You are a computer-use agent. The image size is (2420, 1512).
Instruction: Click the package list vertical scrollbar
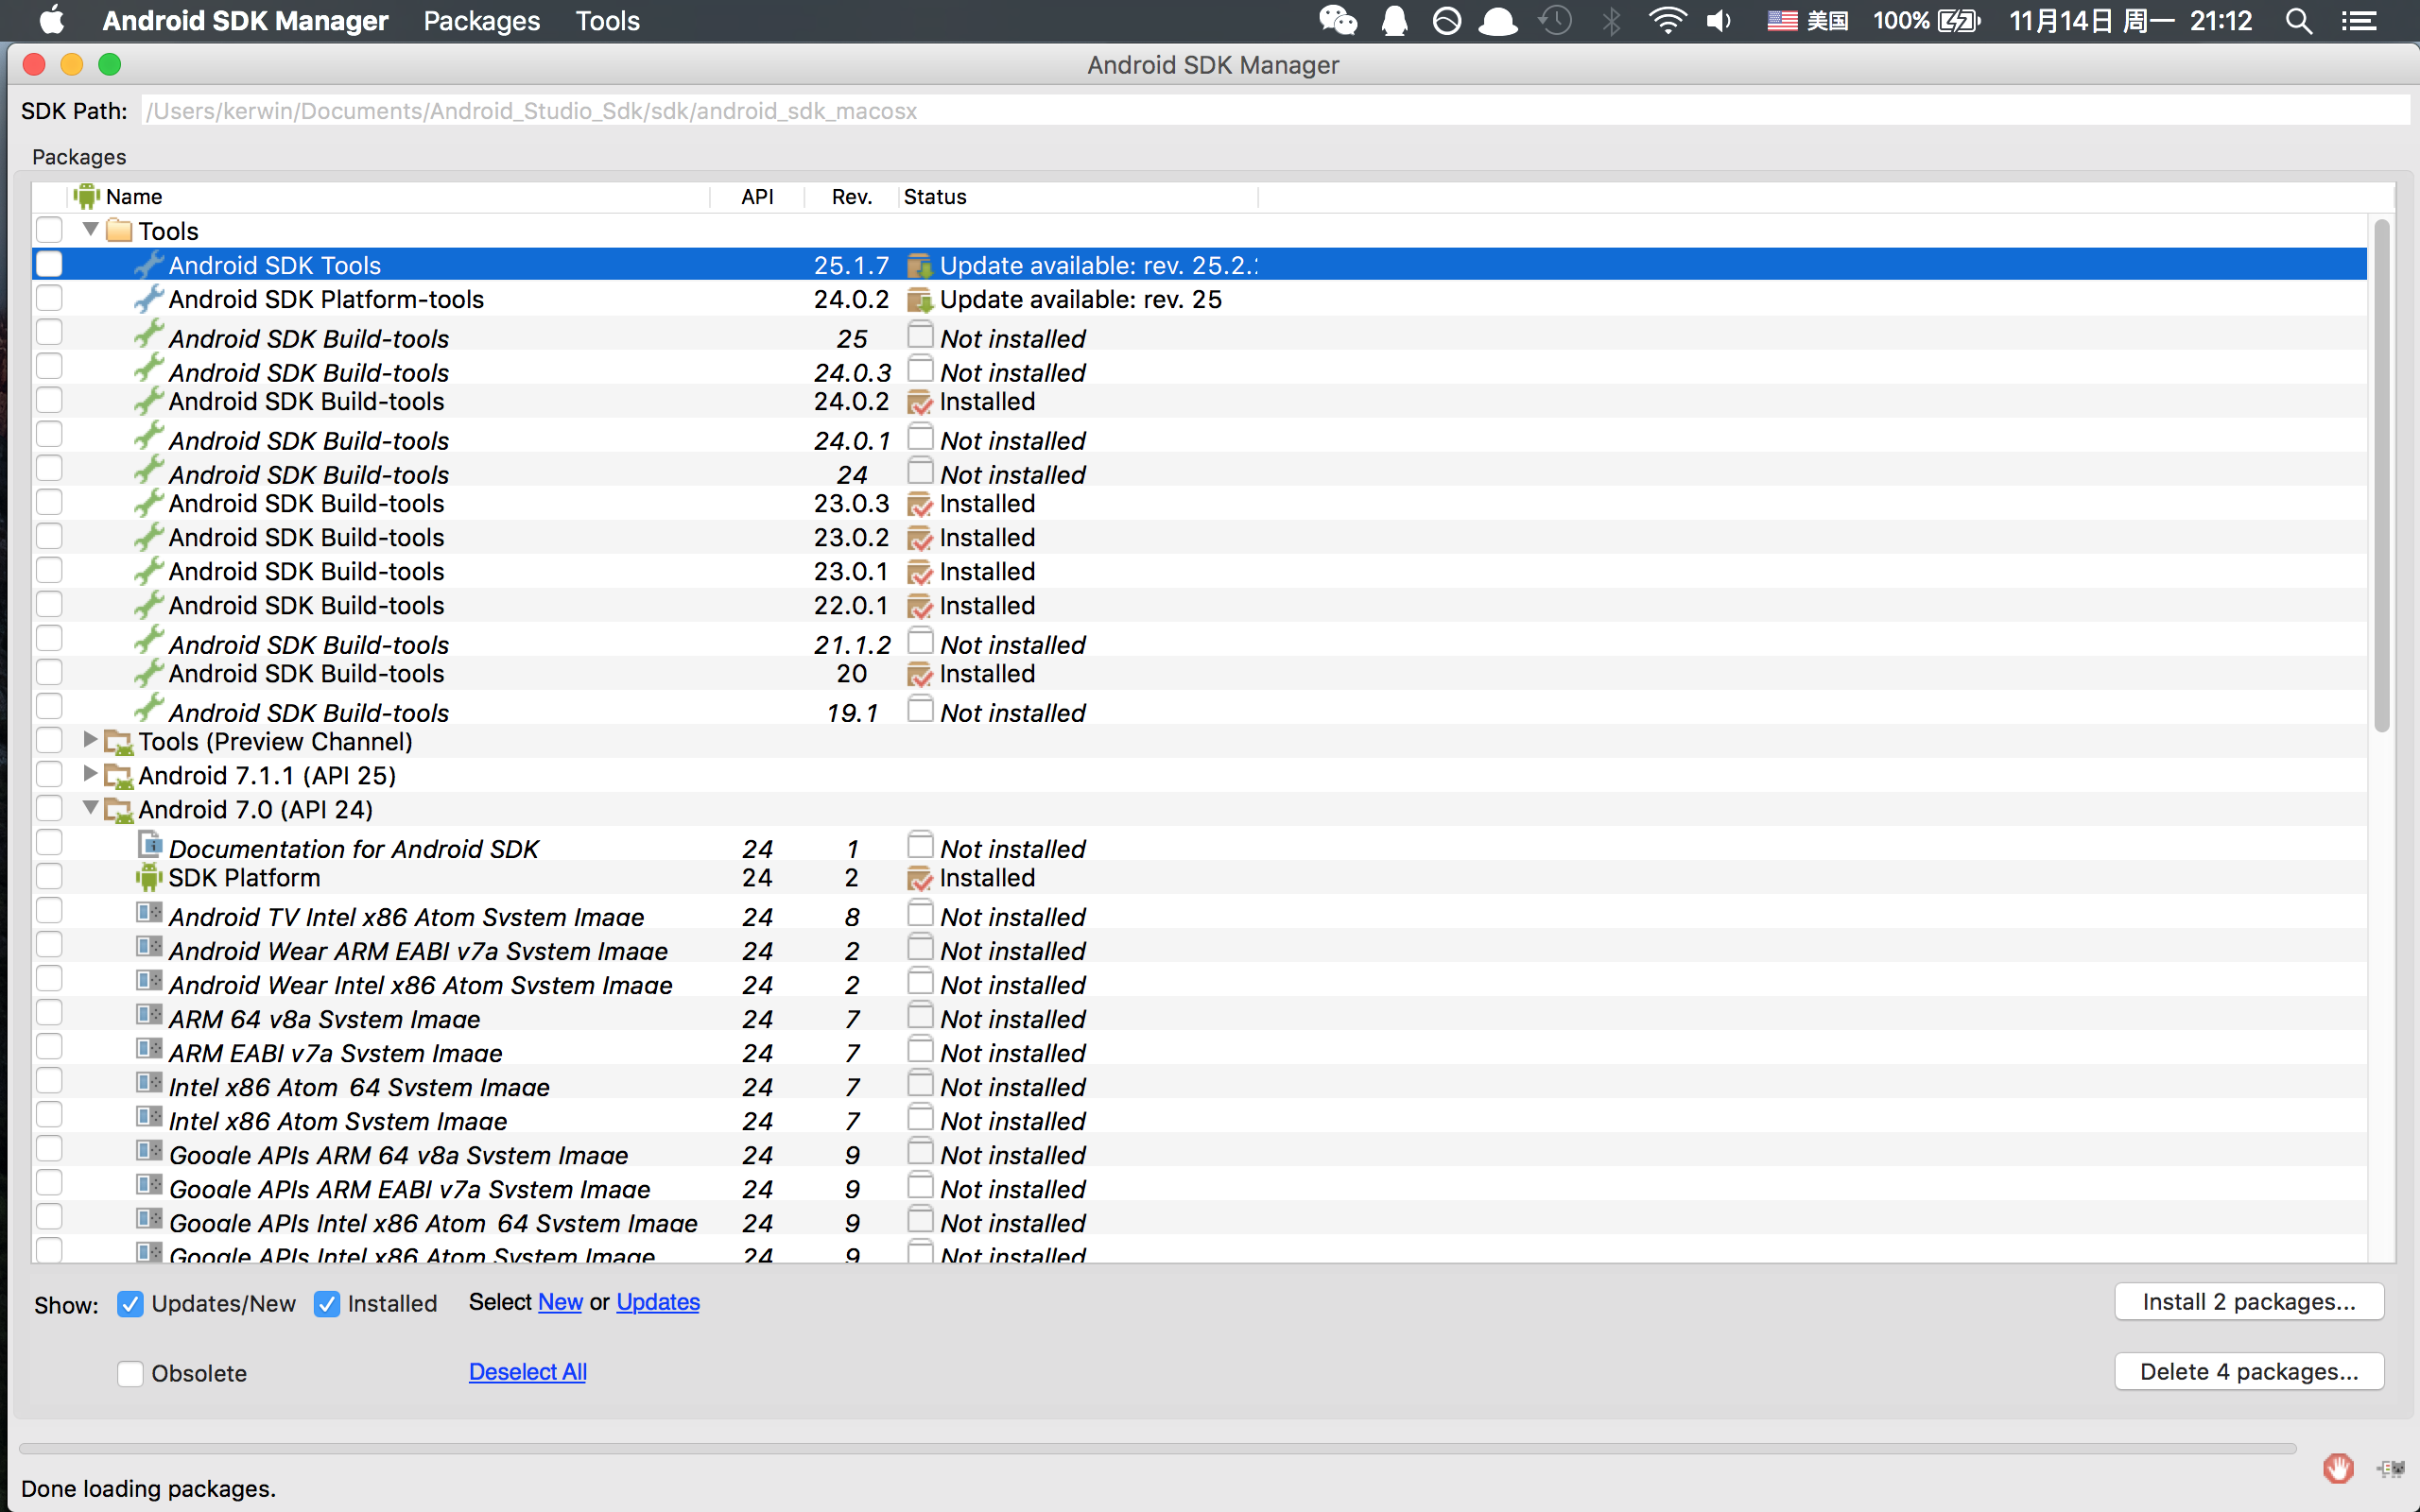(x=2382, y=476)
